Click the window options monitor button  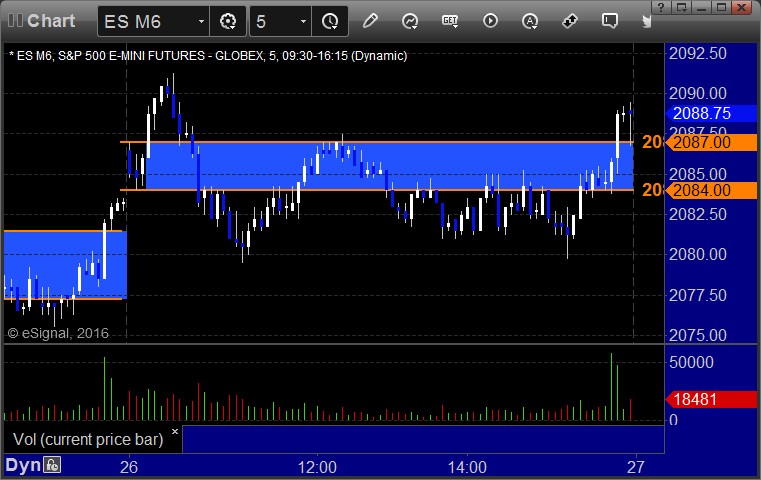point(681,7)
